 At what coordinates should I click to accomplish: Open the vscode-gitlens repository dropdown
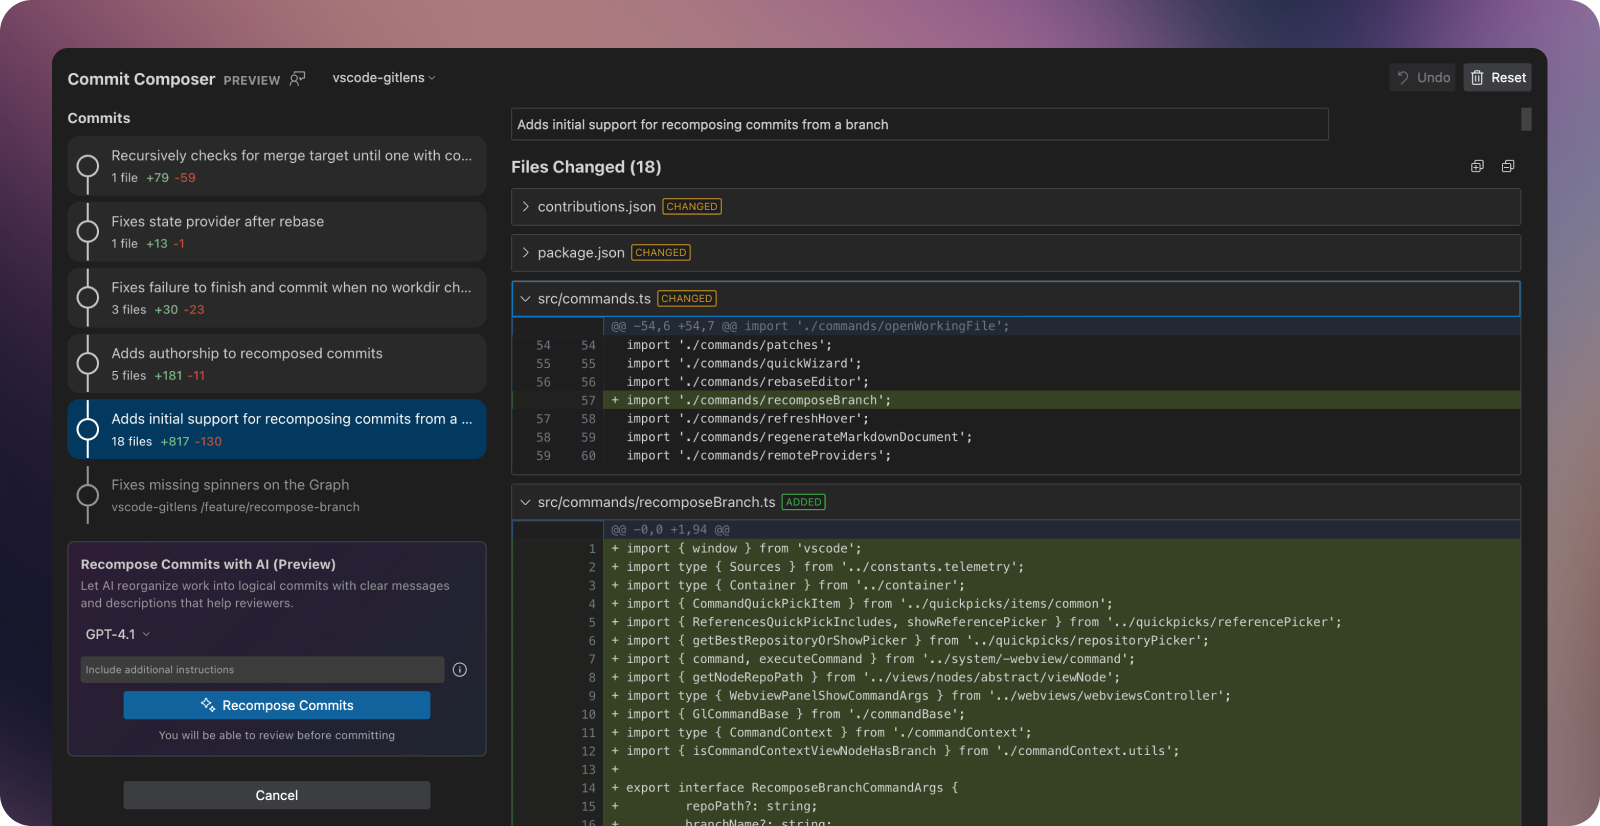[x=383, y=78]
